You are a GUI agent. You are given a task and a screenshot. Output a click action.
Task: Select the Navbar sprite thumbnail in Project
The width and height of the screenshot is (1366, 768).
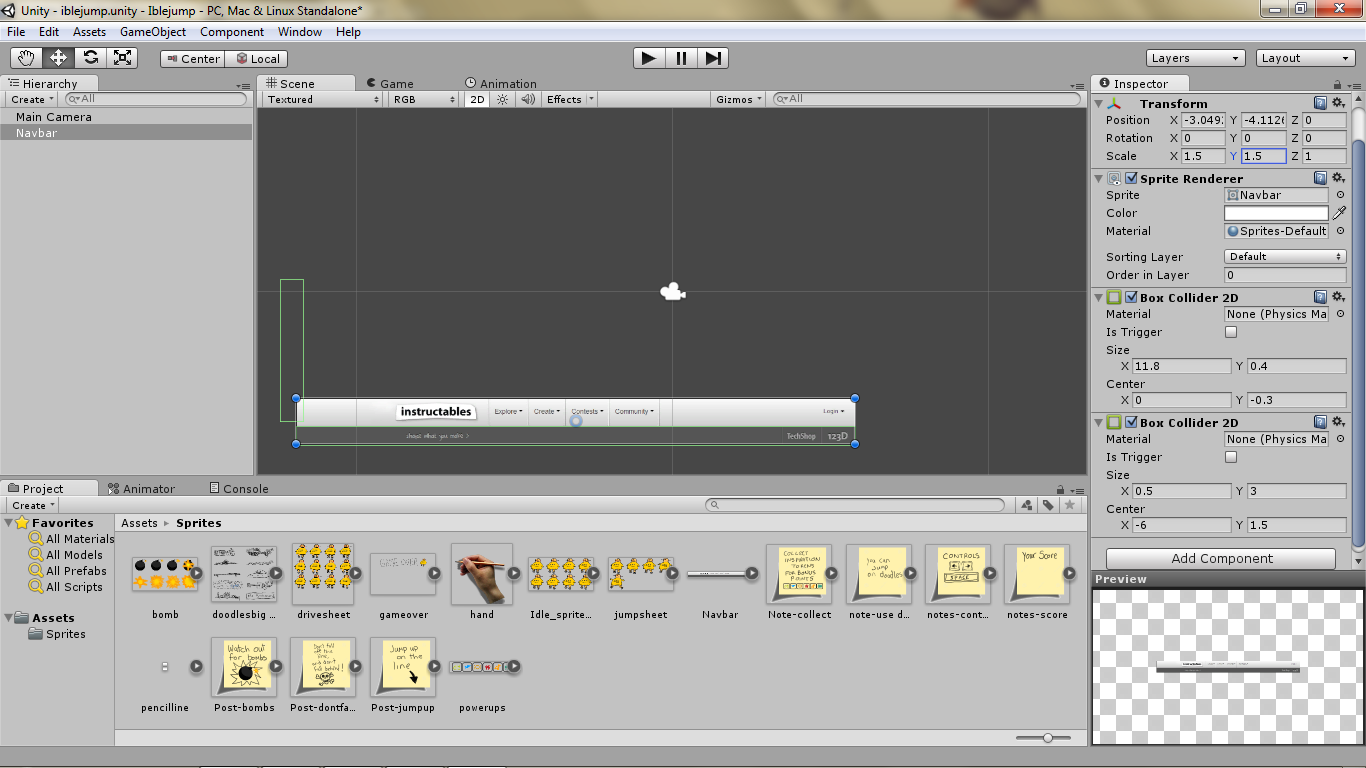click(x=720, y=574)
